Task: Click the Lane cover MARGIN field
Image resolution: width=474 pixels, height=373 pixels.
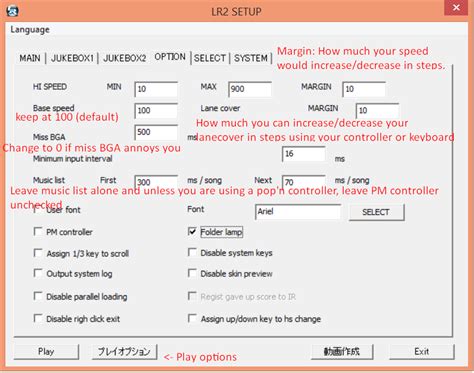Action: (377, 111)
